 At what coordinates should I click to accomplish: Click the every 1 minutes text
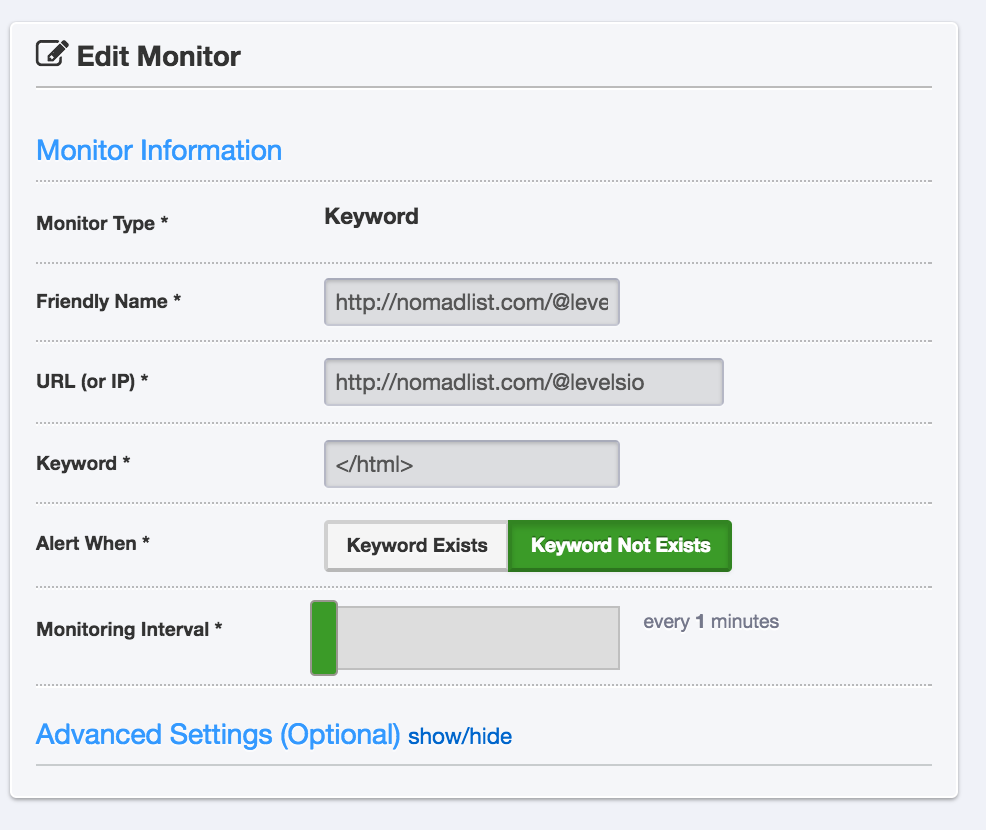[x=711, y=621]
